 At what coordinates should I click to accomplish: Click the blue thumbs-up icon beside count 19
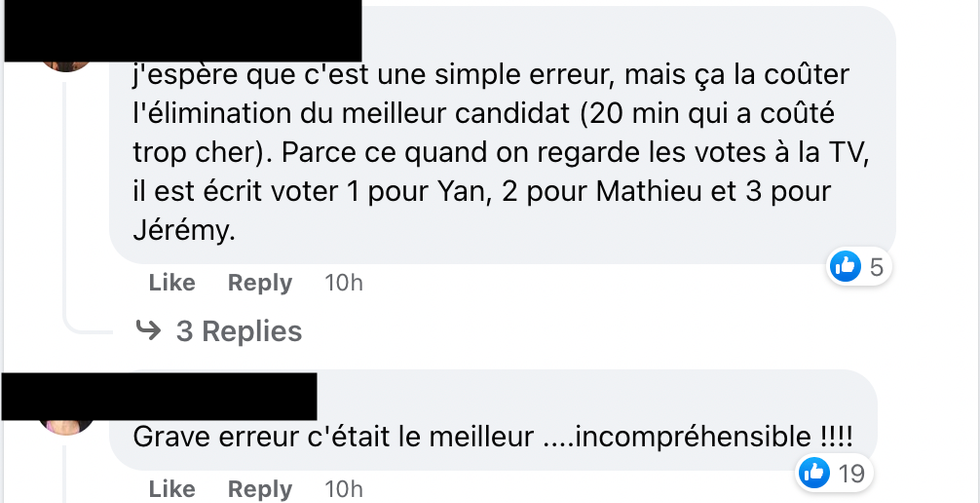[x=816, y=472]
